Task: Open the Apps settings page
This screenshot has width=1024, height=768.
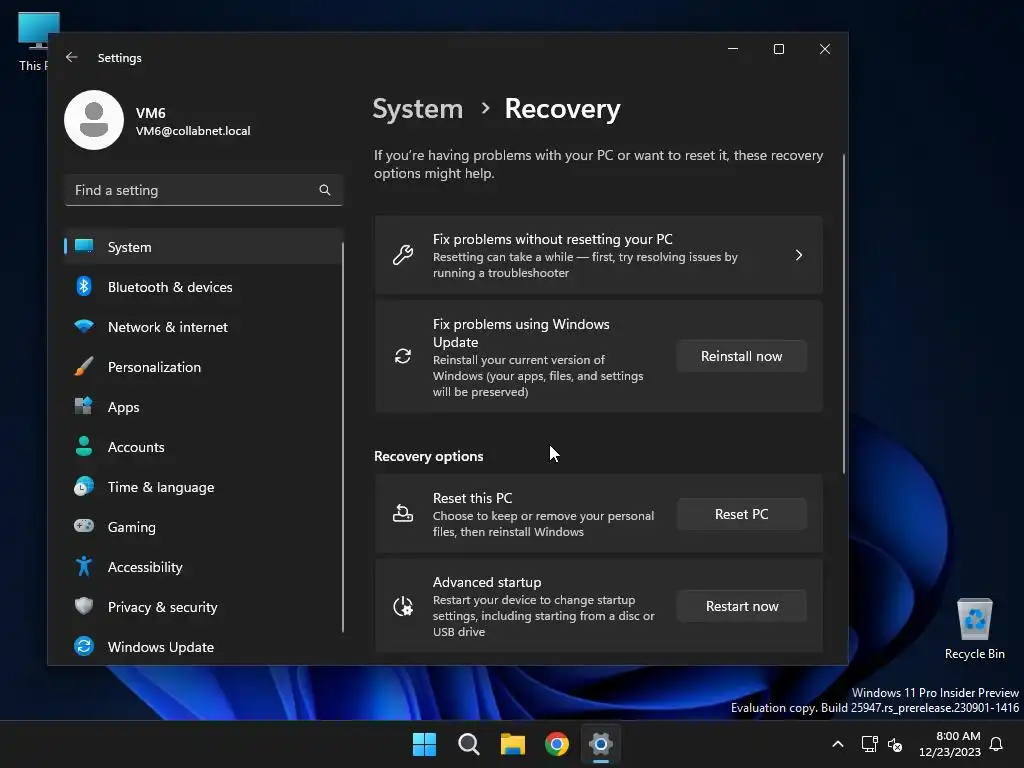Action: click(203, 407)
